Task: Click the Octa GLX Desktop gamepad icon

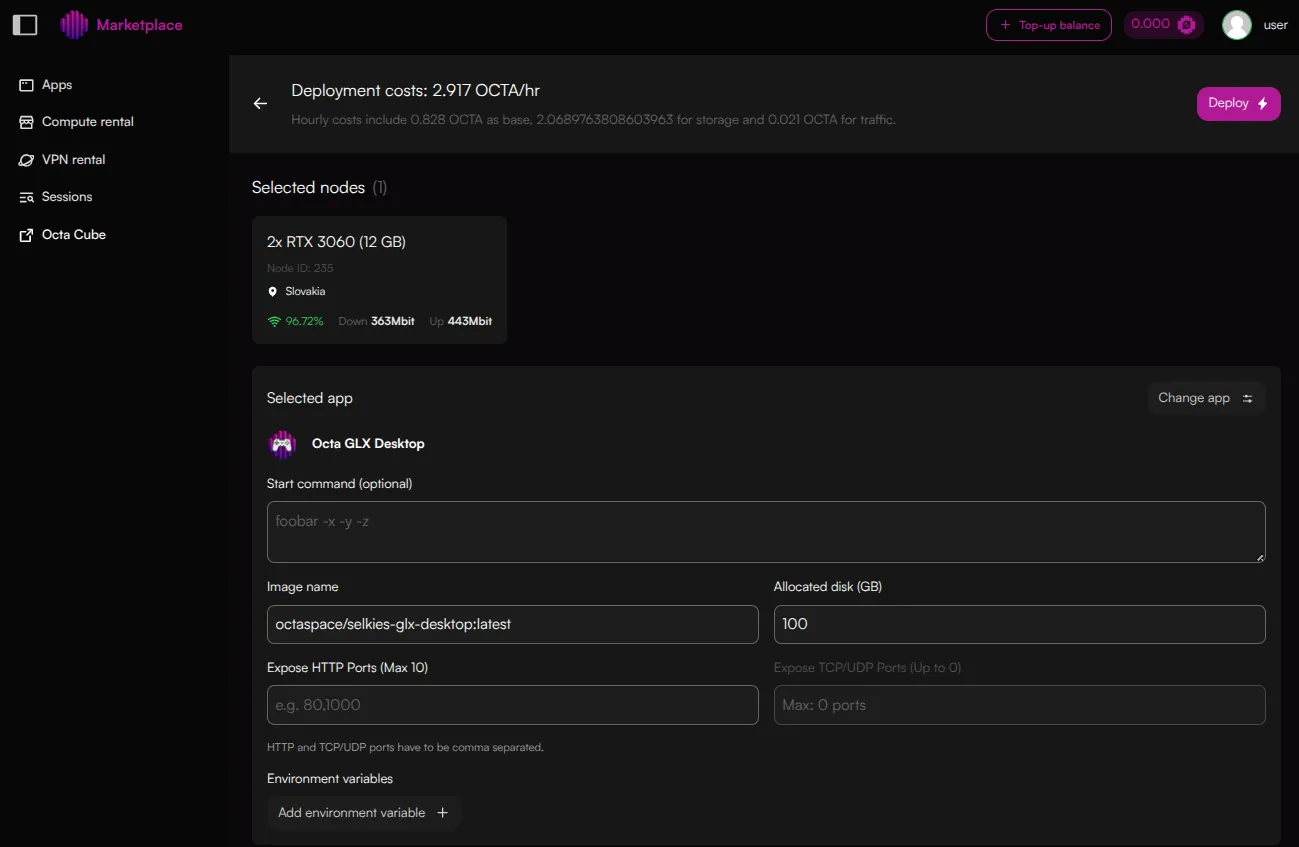Action: 282,444
